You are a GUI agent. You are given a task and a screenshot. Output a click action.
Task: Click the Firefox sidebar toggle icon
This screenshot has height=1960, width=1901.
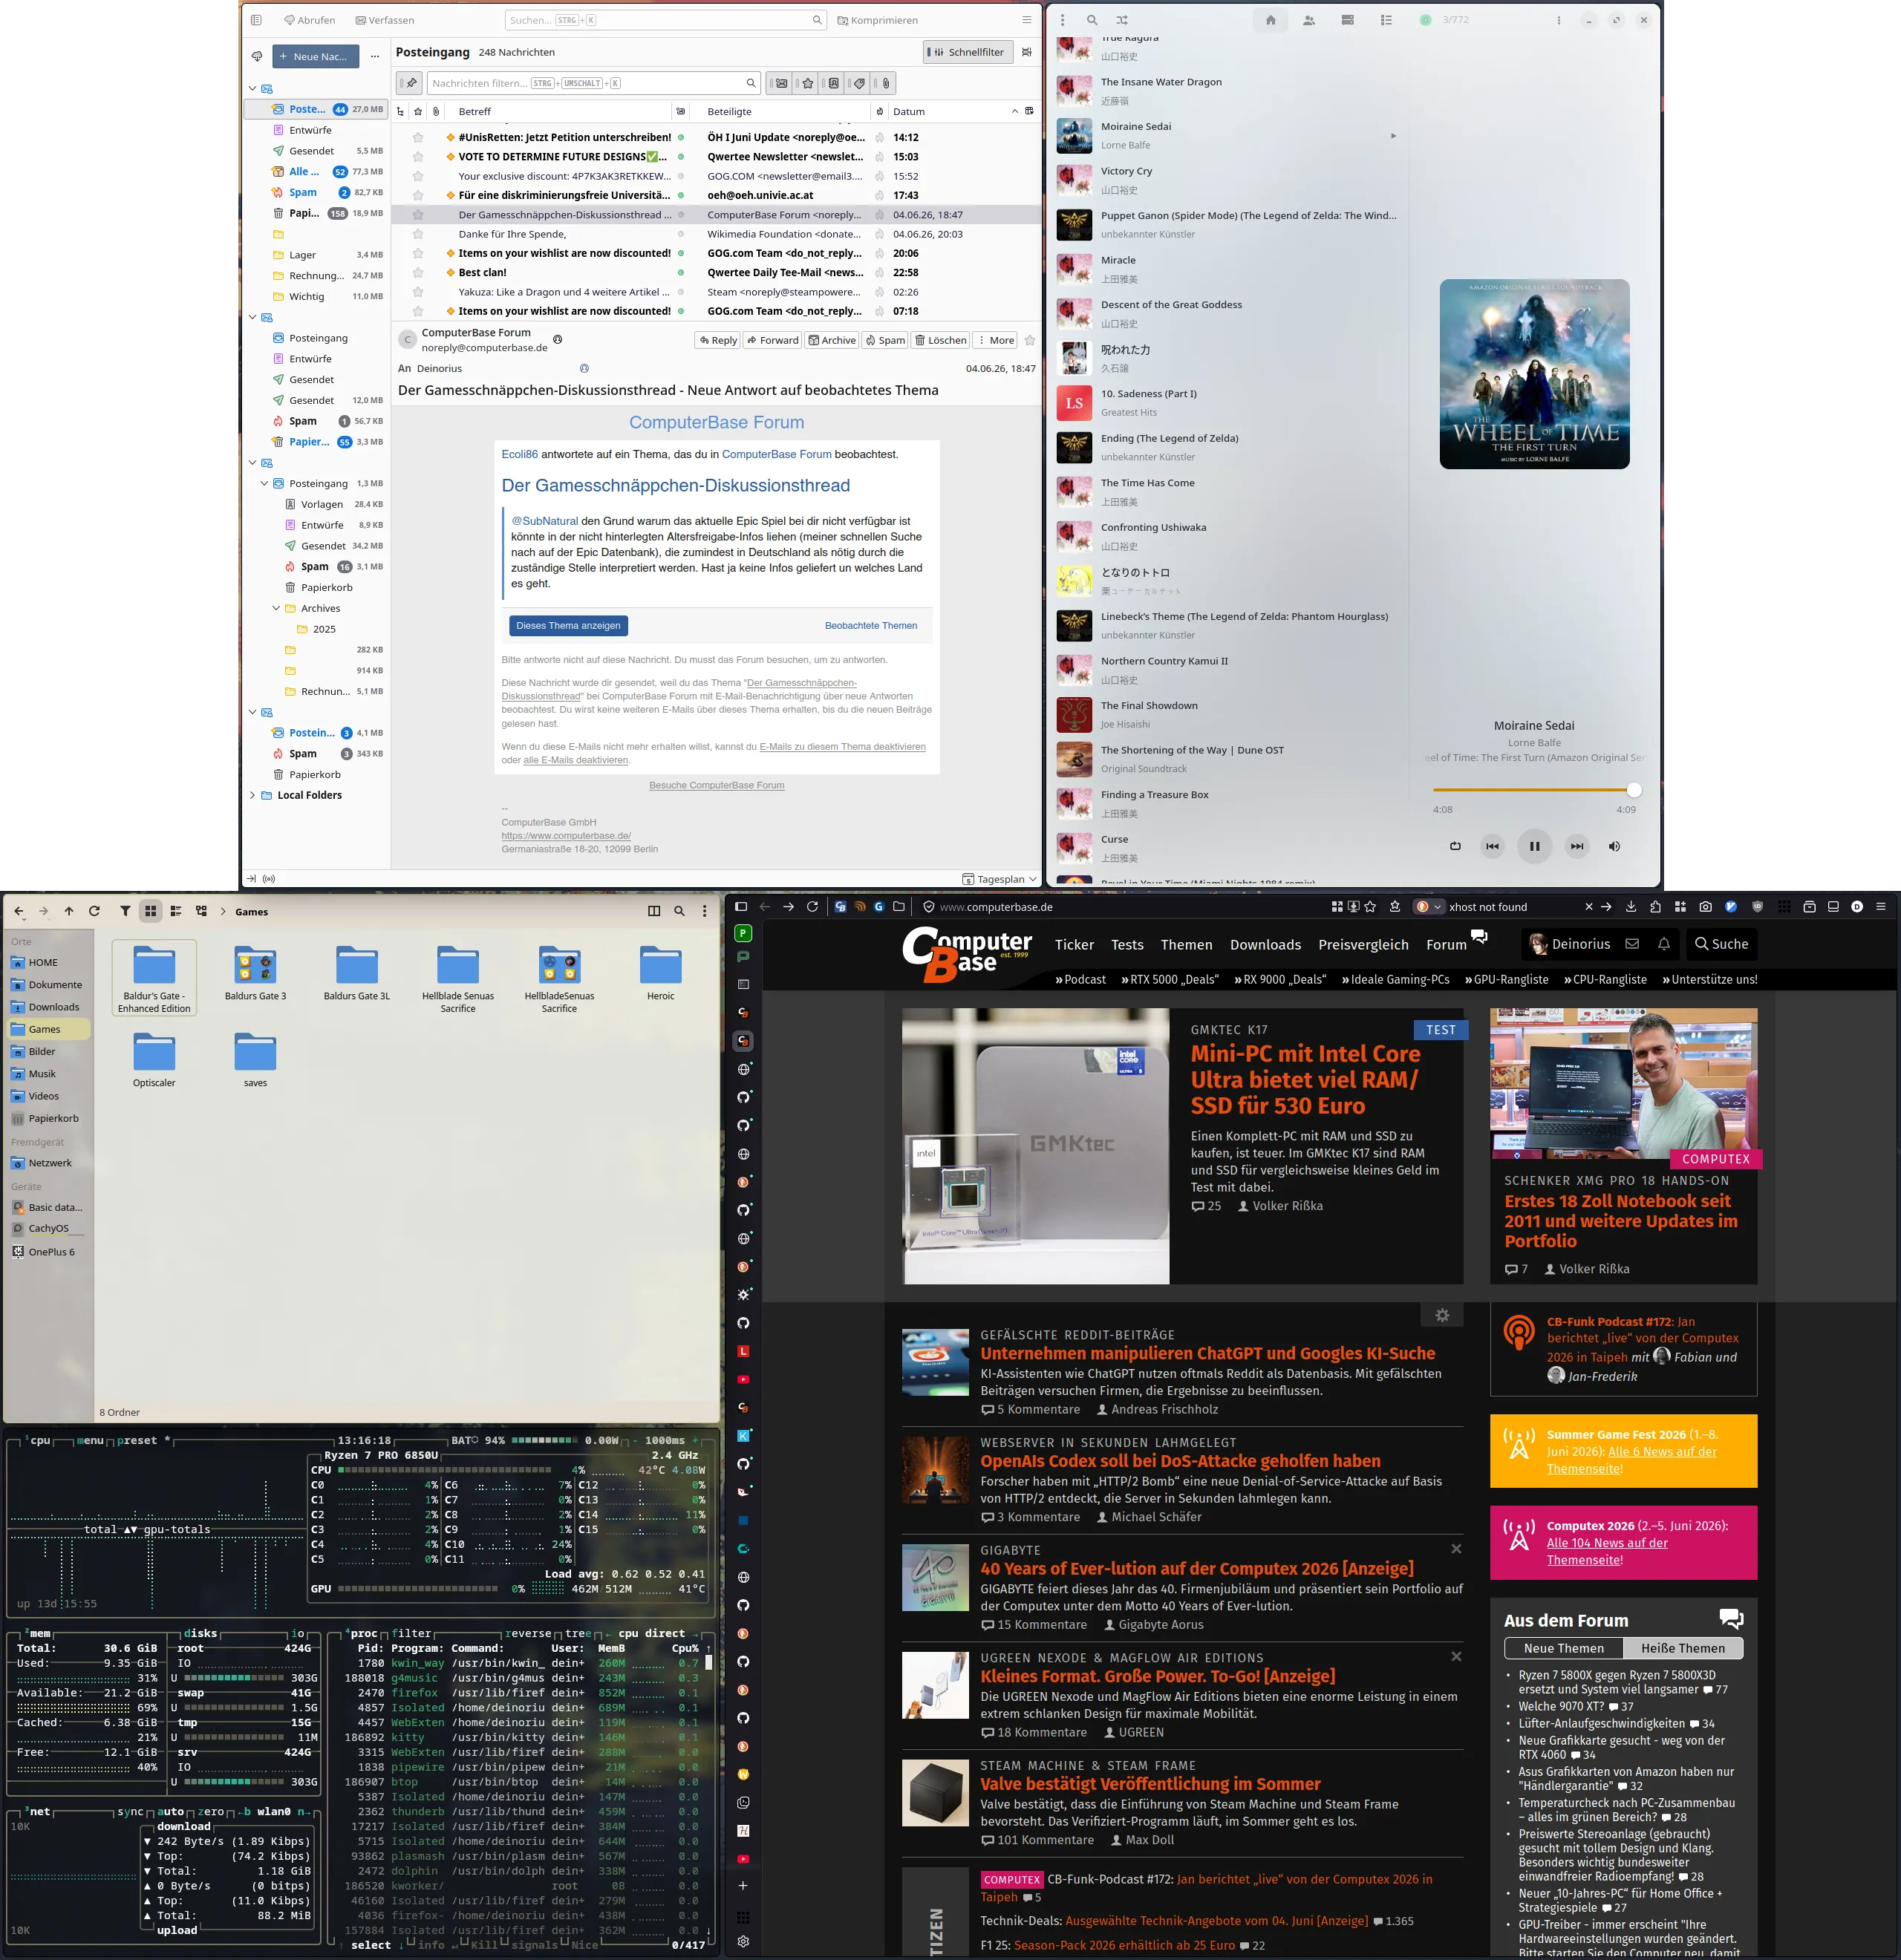coord(741,907)
